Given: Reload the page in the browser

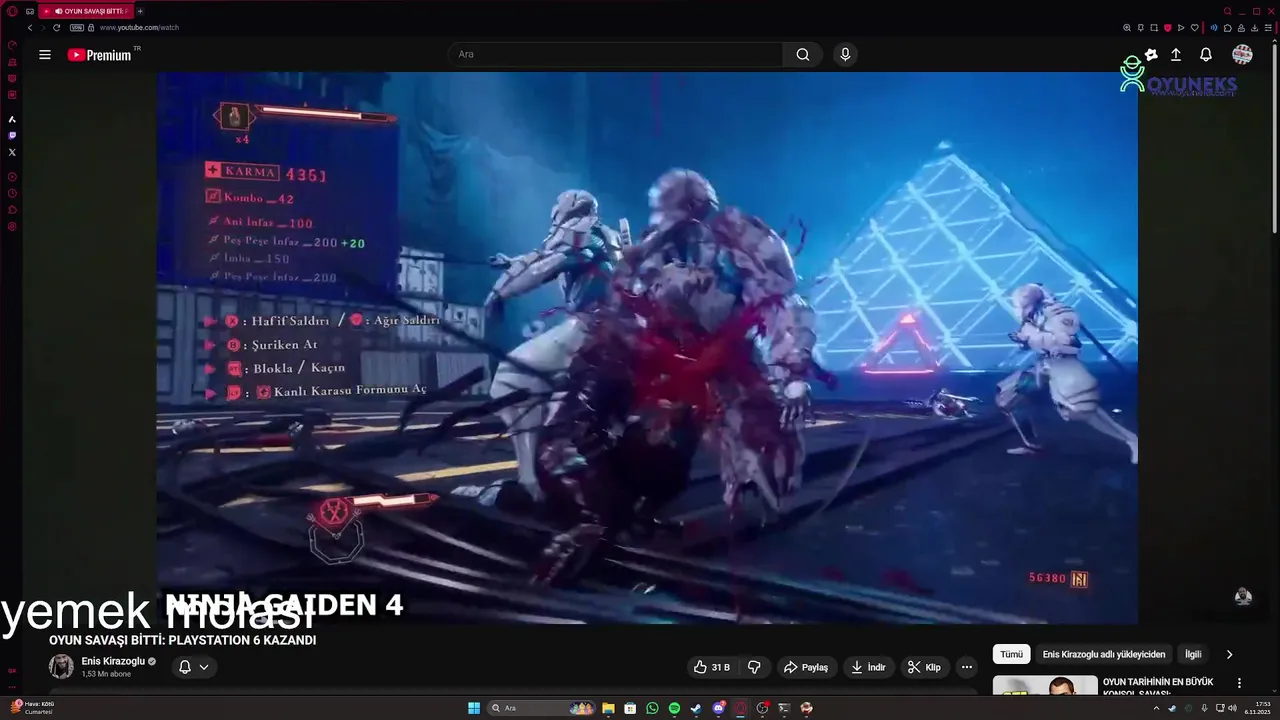Looking at the screenshot, I should point(56,28).
